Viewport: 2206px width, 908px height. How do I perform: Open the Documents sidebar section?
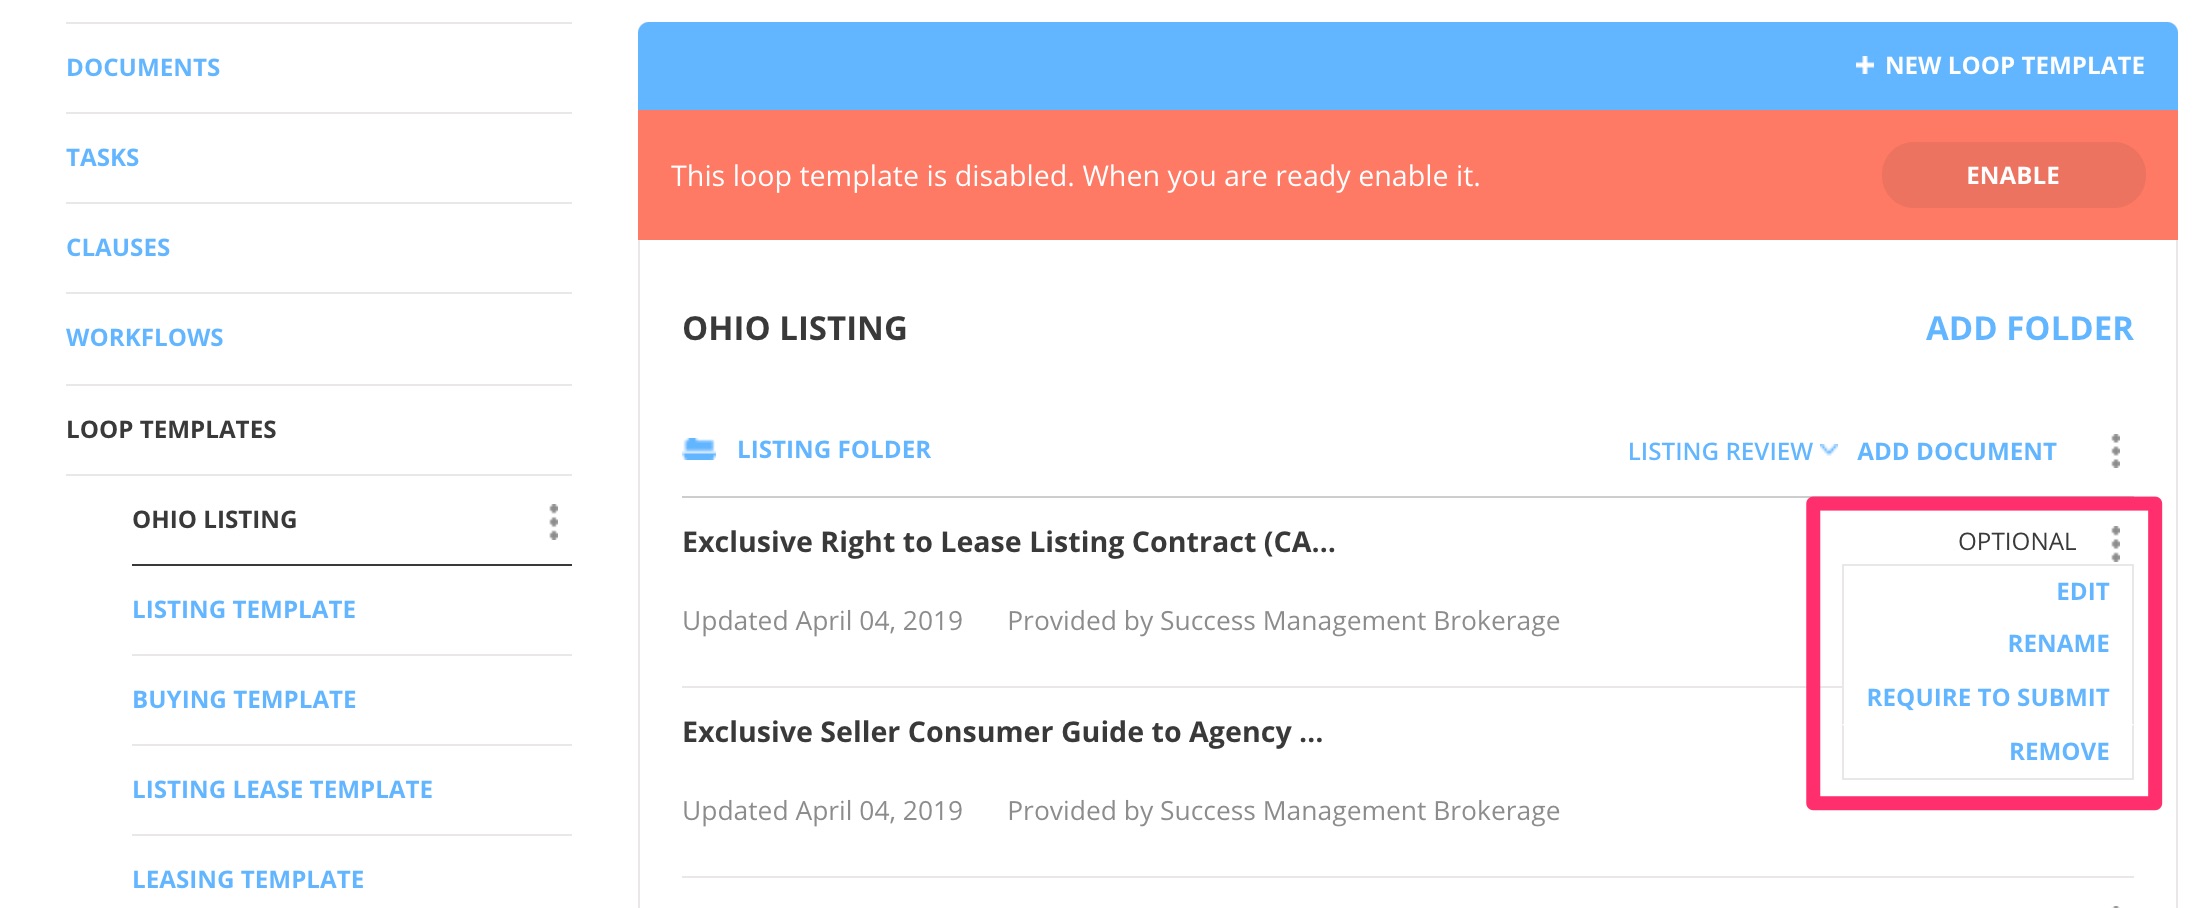(x=143, y=68)
